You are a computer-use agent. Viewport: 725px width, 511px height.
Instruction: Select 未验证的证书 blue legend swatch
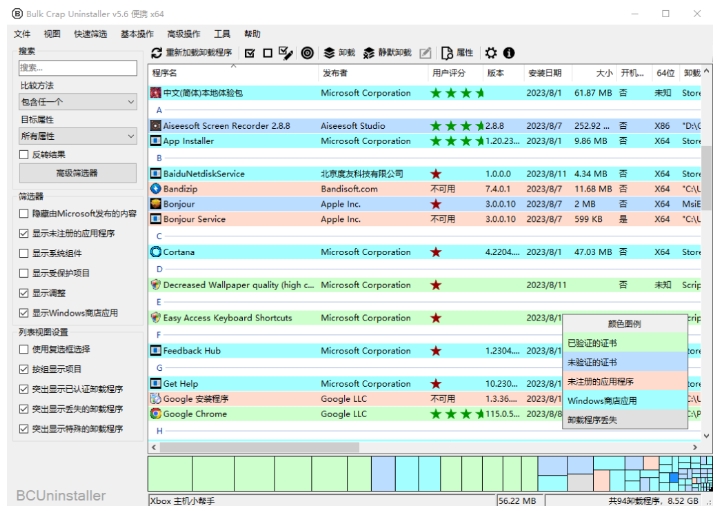point(625,362)
